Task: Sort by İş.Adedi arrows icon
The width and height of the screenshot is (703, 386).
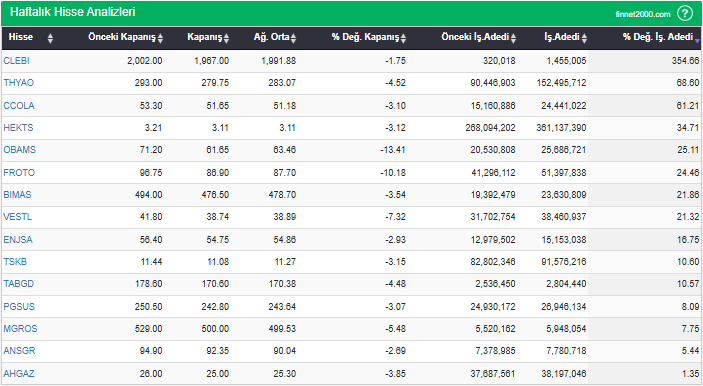Action: (x=584, y=39)
